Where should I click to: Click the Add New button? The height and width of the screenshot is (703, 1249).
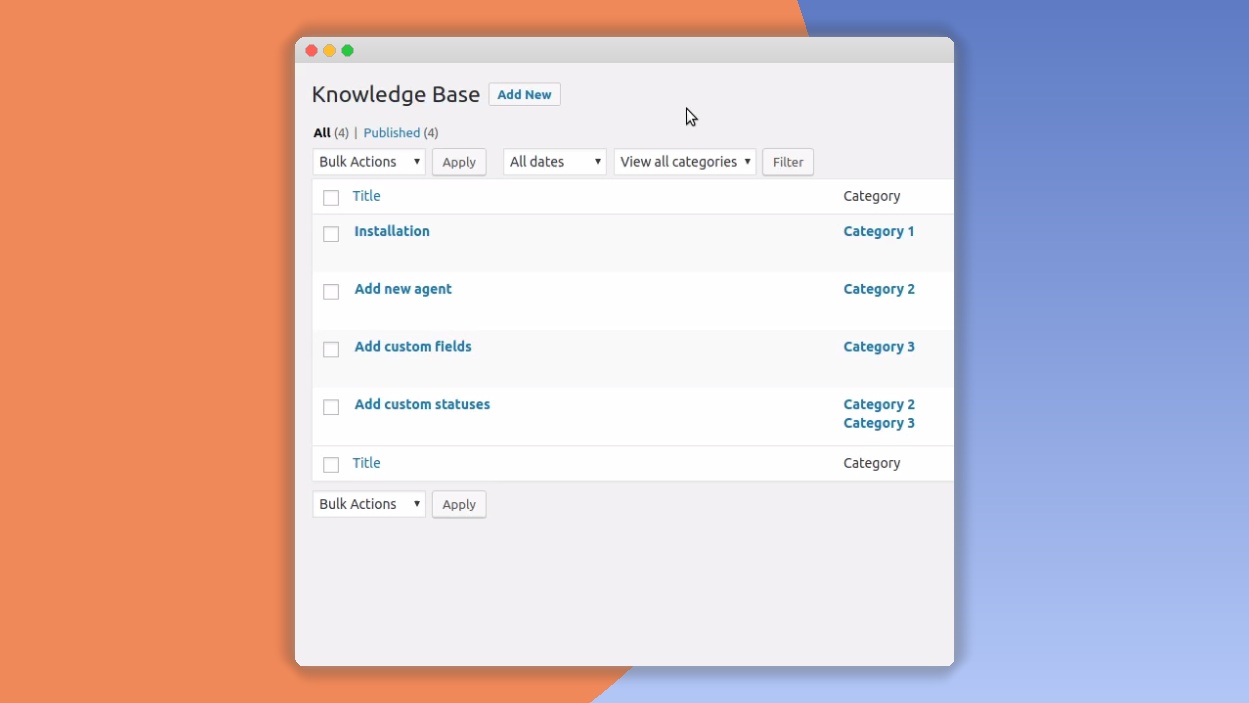(524, 94)
